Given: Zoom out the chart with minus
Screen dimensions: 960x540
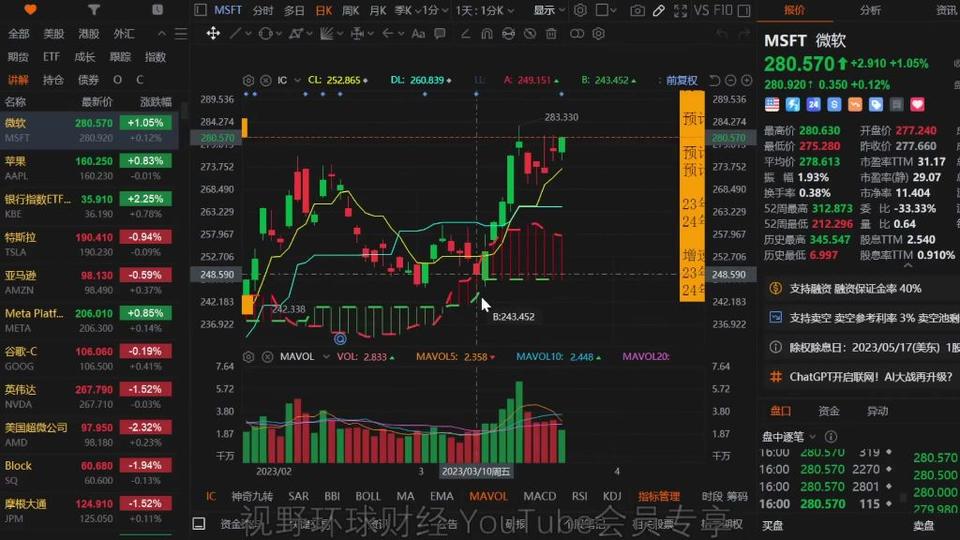Looking at the screenshot, I should (730, 80).
